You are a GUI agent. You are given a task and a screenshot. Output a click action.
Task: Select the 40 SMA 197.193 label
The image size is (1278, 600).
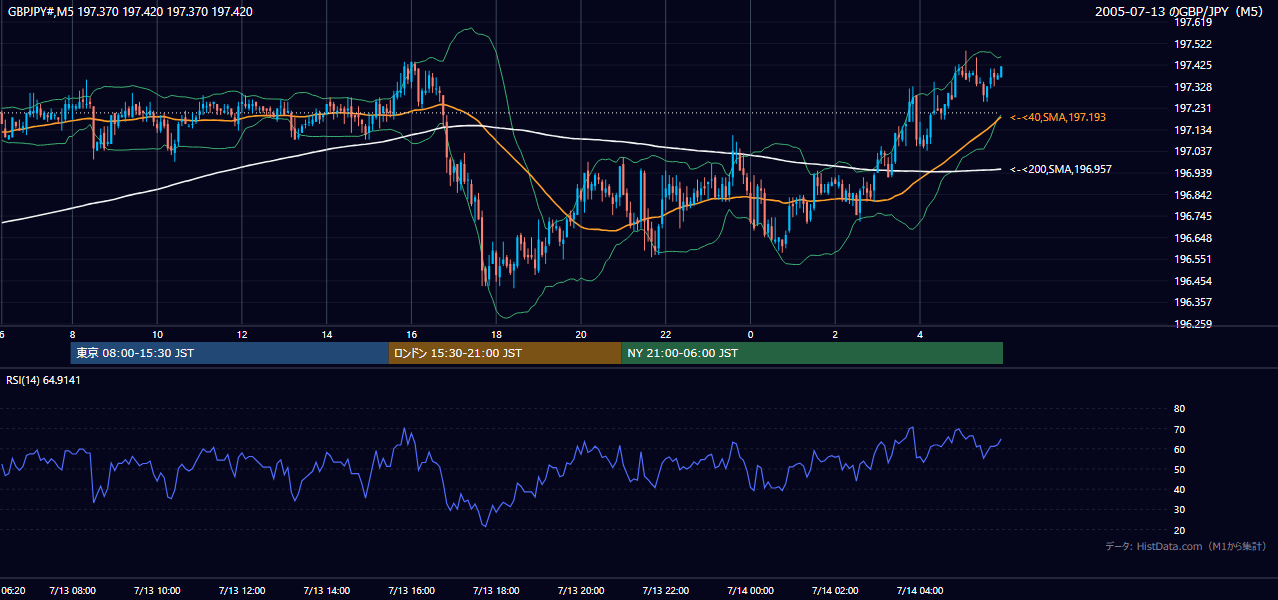point(1057,118)
